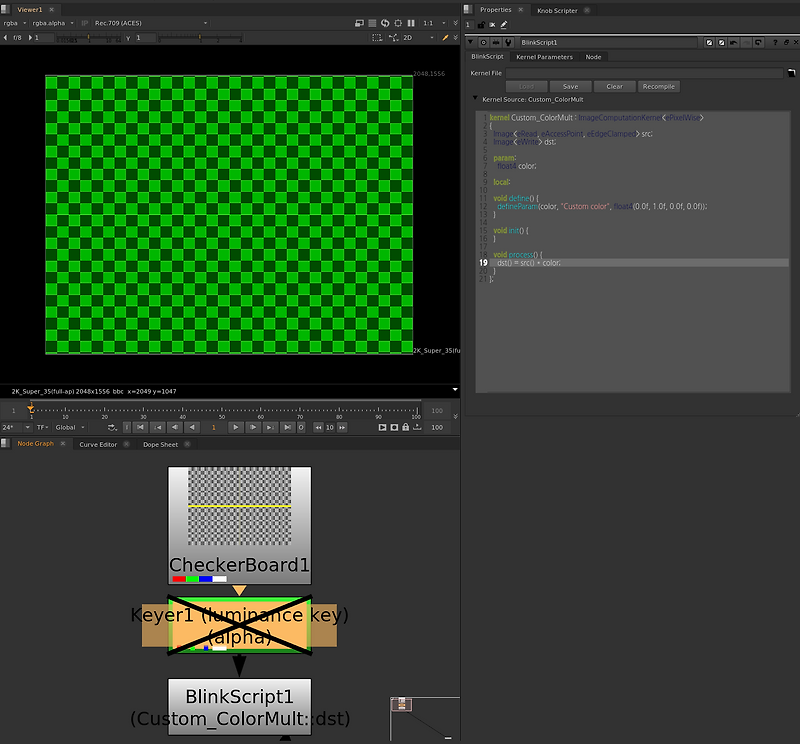800x744 pixels.
Task: Open the viewer Browse Kernel File icon
Action: pyautogui.click(x=790, y=72)
